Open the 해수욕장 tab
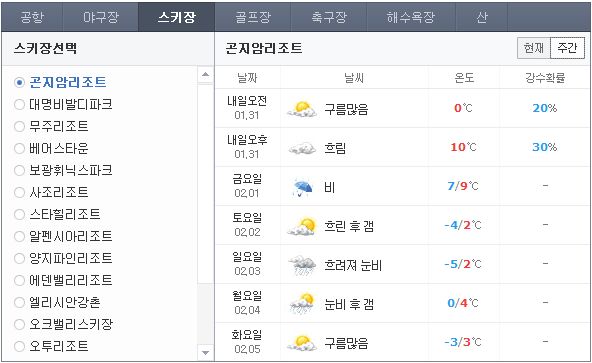This screenshot has height=363, width=592. tap(411, 17)
